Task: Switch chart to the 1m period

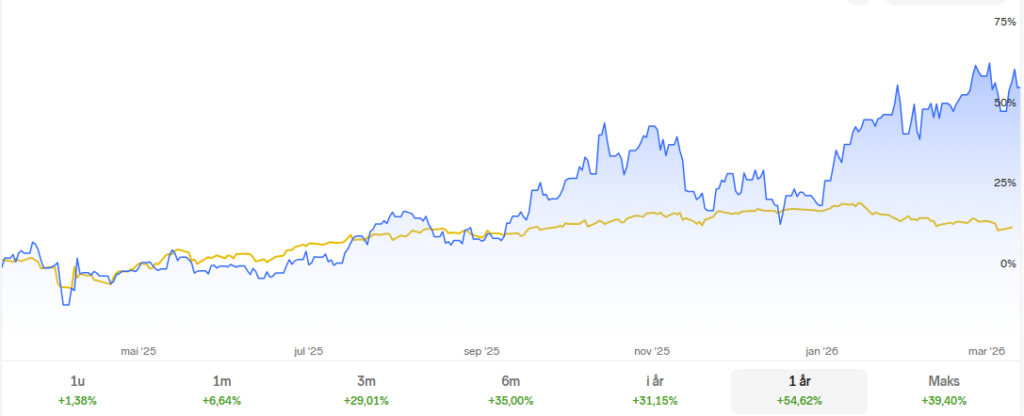Action: coord(222,390)
